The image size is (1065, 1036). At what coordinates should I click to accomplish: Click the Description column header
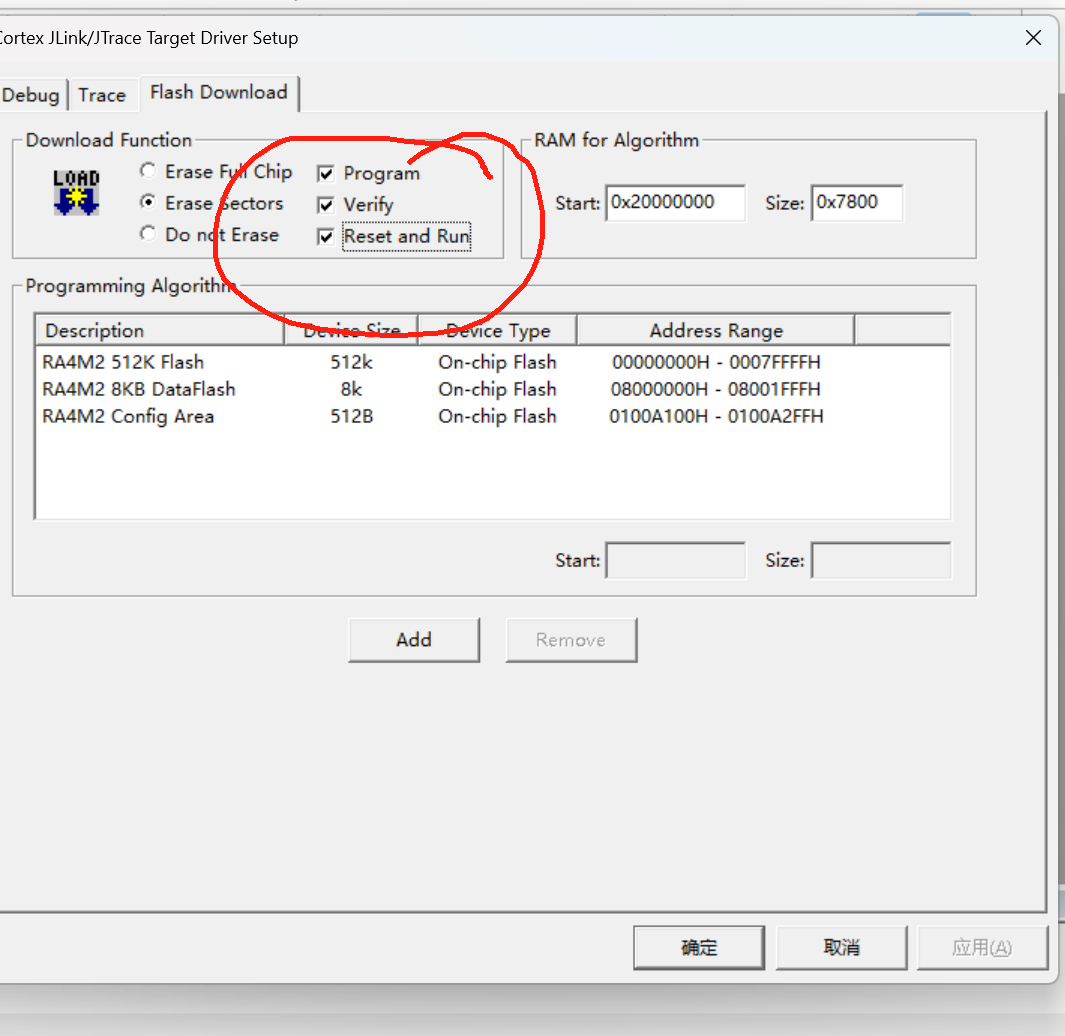click(x=160, y=331)
